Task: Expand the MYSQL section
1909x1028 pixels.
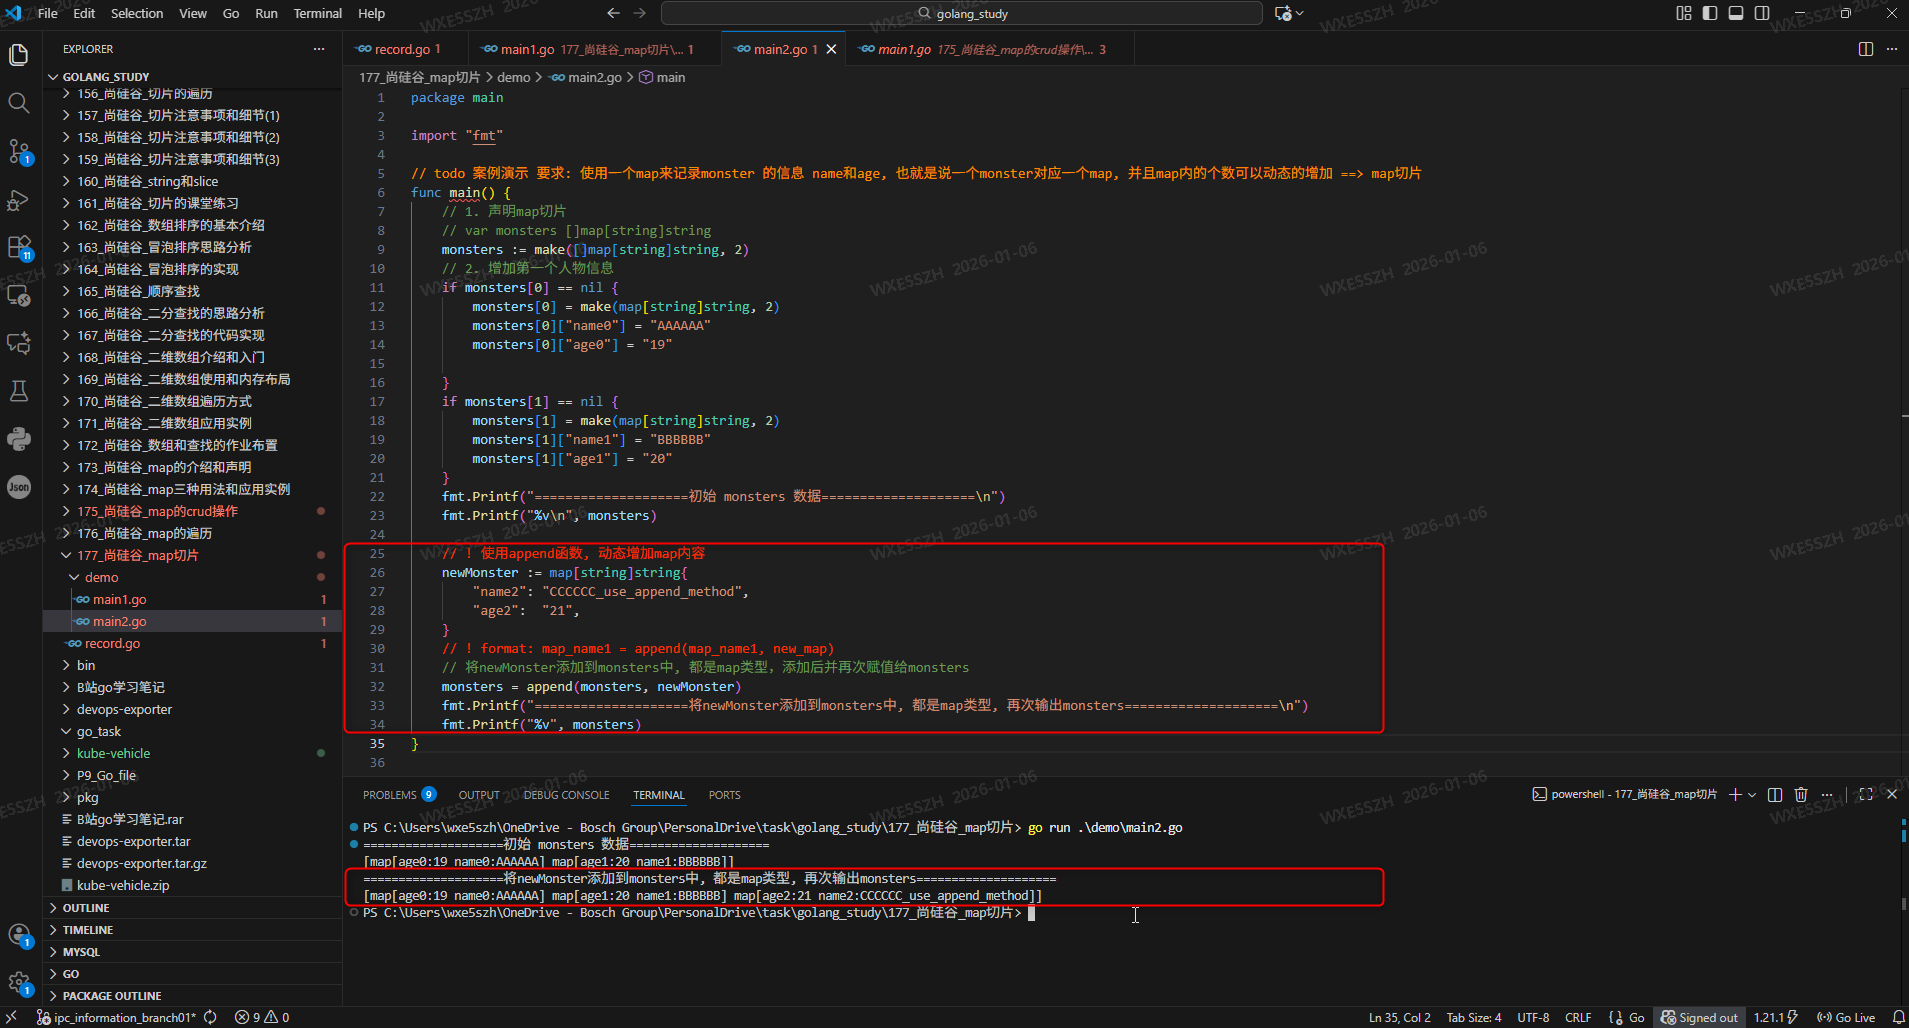Action: (192, 952)
